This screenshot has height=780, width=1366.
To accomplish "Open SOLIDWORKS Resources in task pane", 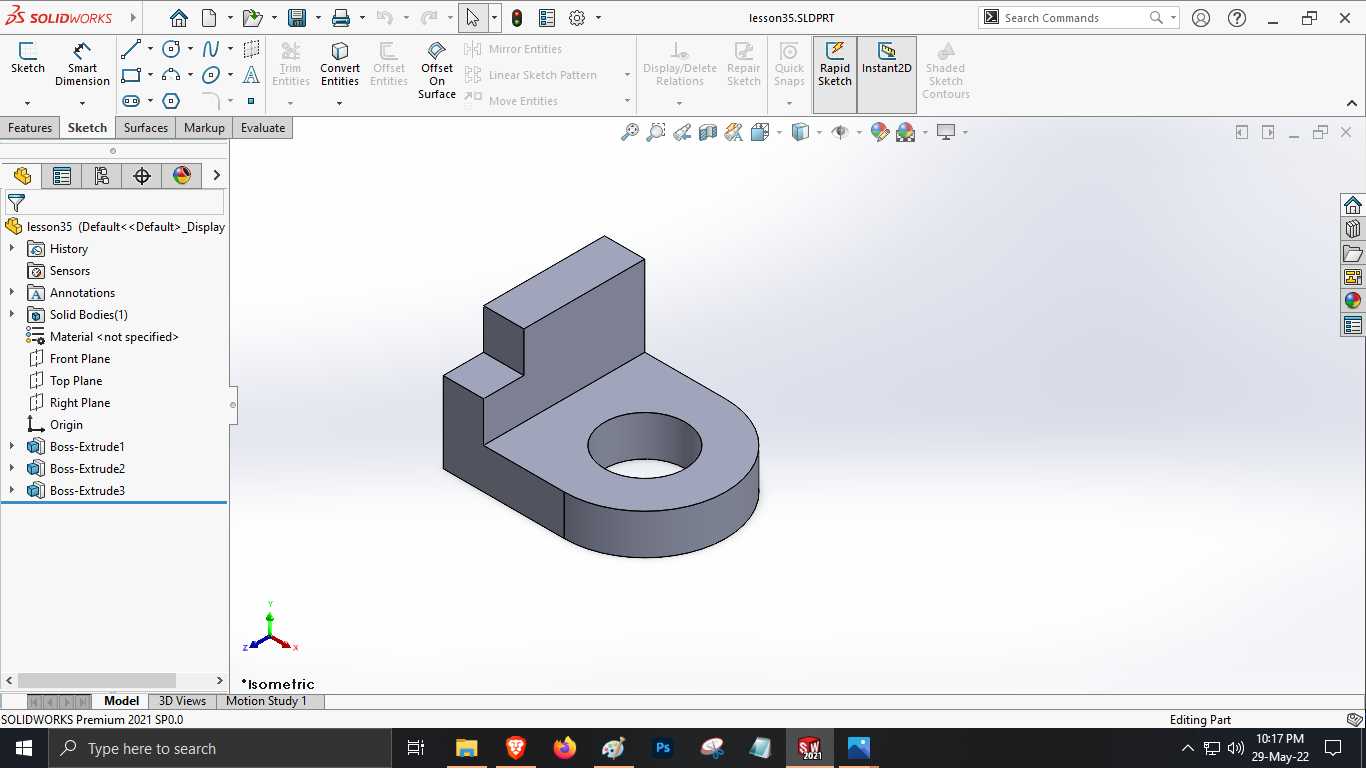I will [x=1353, y=205].
